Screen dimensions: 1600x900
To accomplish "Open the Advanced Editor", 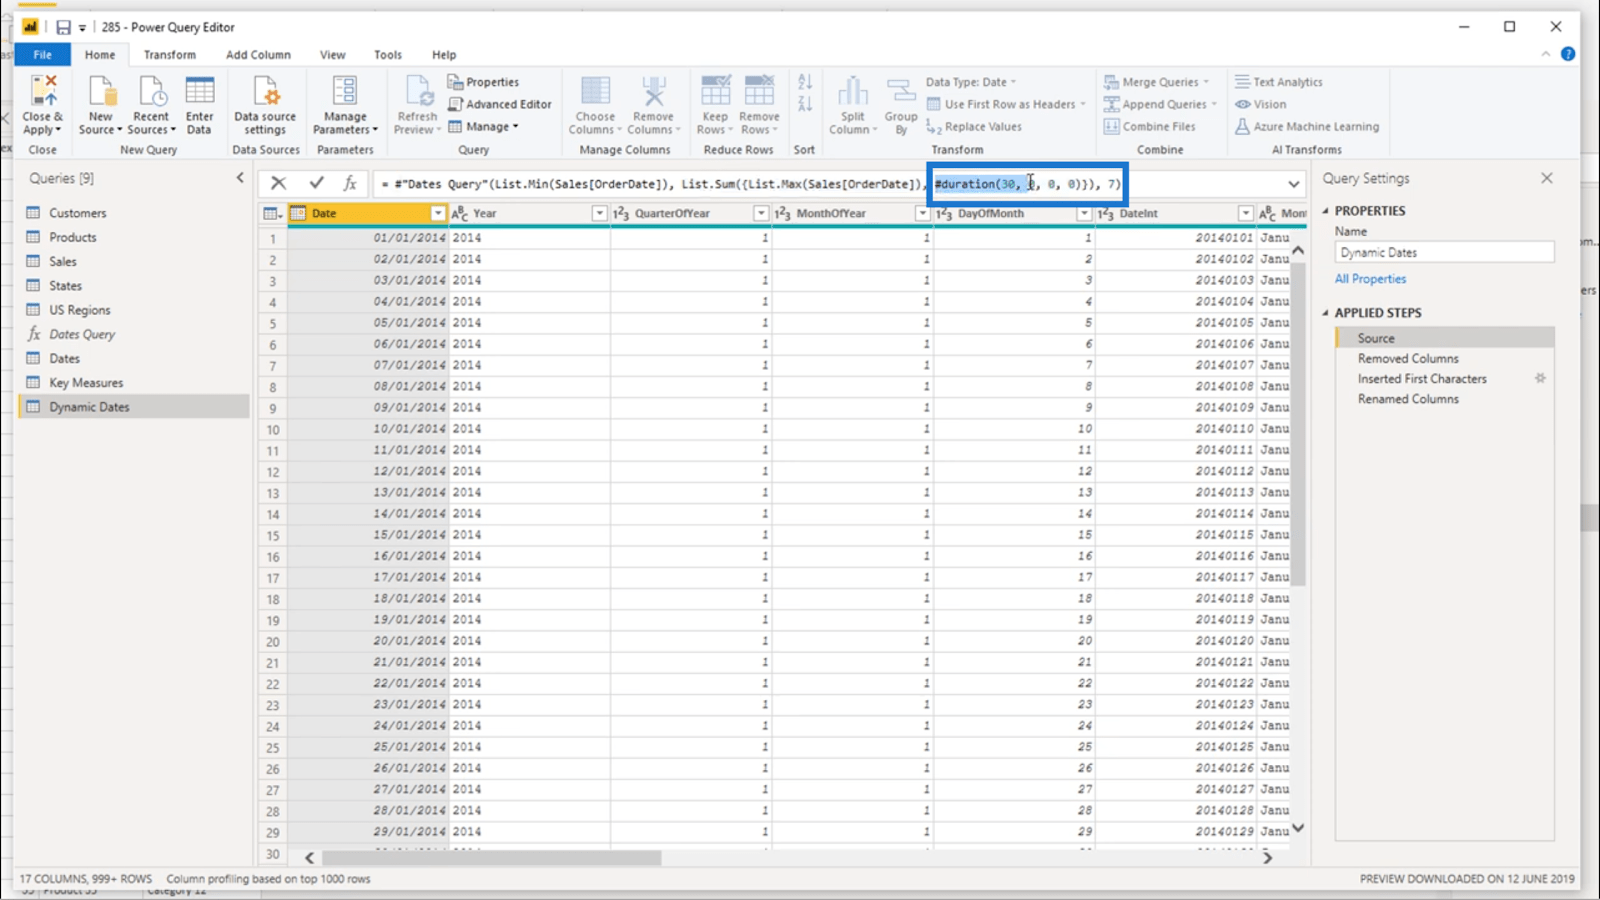I will [x=499, y=104].
